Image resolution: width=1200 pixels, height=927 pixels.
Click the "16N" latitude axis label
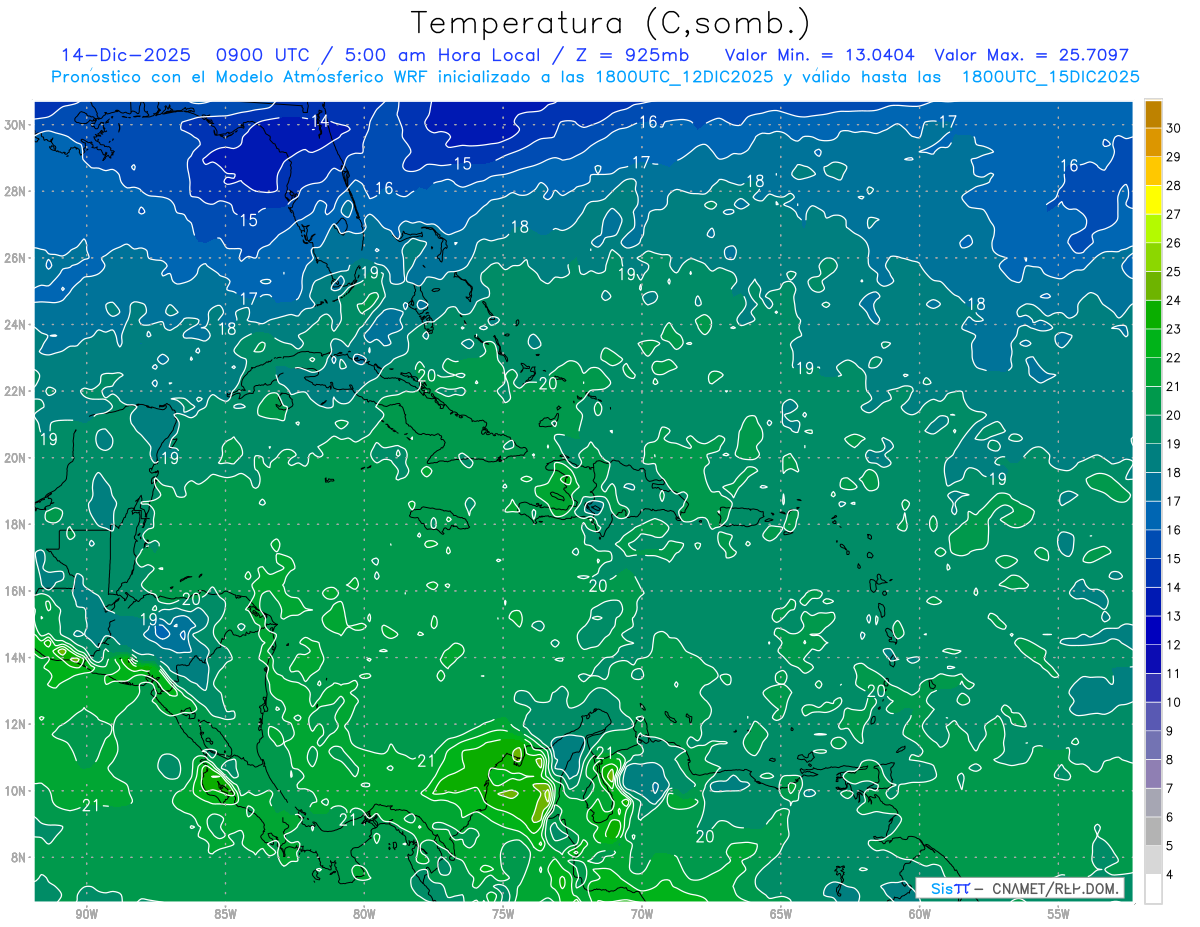point(15,591)
